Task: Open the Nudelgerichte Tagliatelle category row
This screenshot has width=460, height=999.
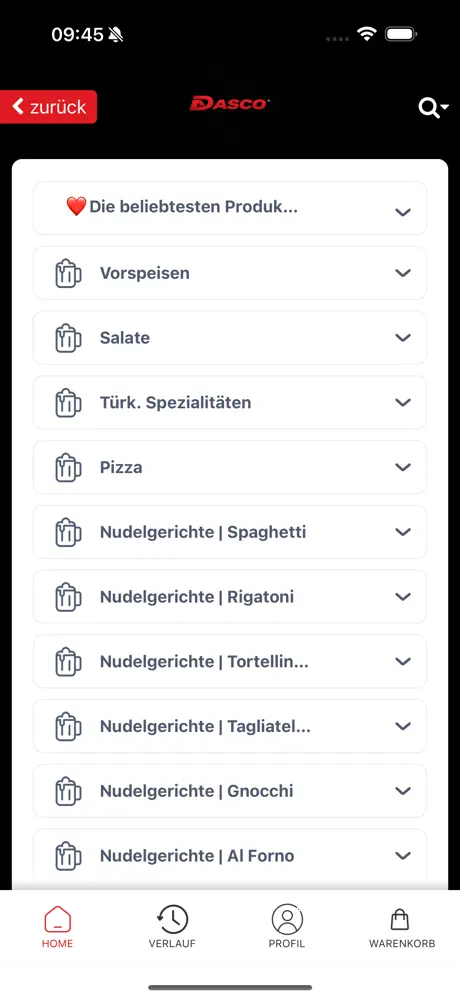Action: pyautogui.click(x=230, y=726)
